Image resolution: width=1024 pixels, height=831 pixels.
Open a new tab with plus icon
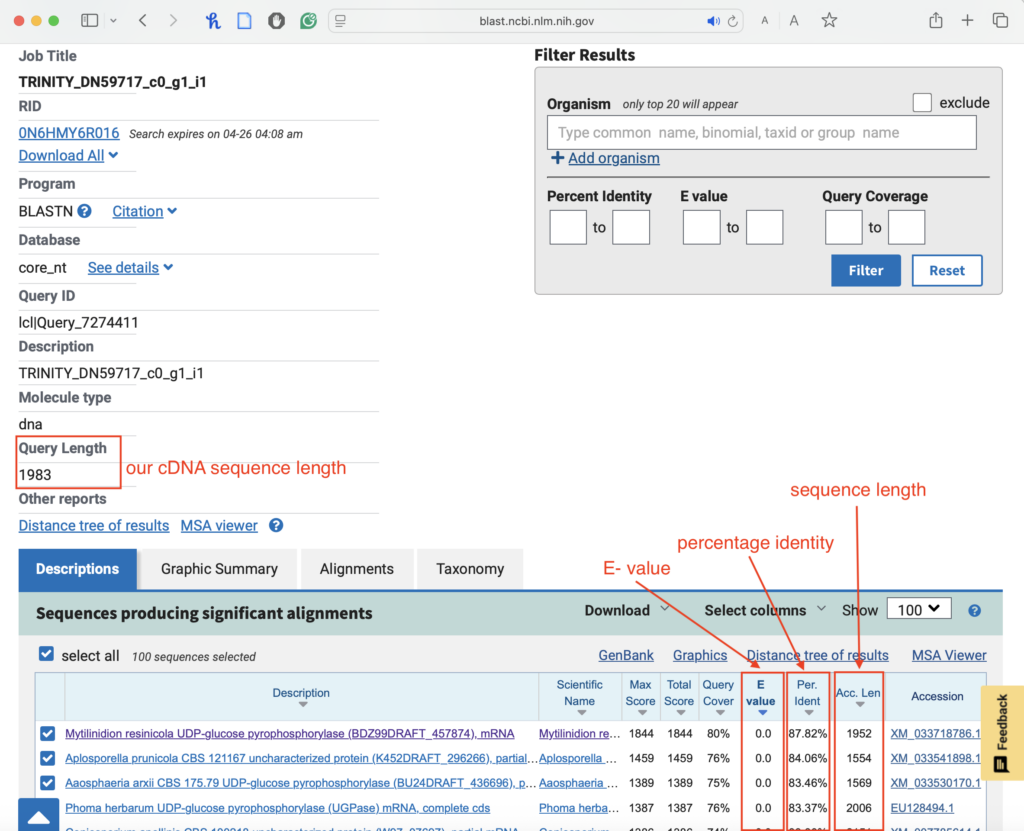[967, 20]
